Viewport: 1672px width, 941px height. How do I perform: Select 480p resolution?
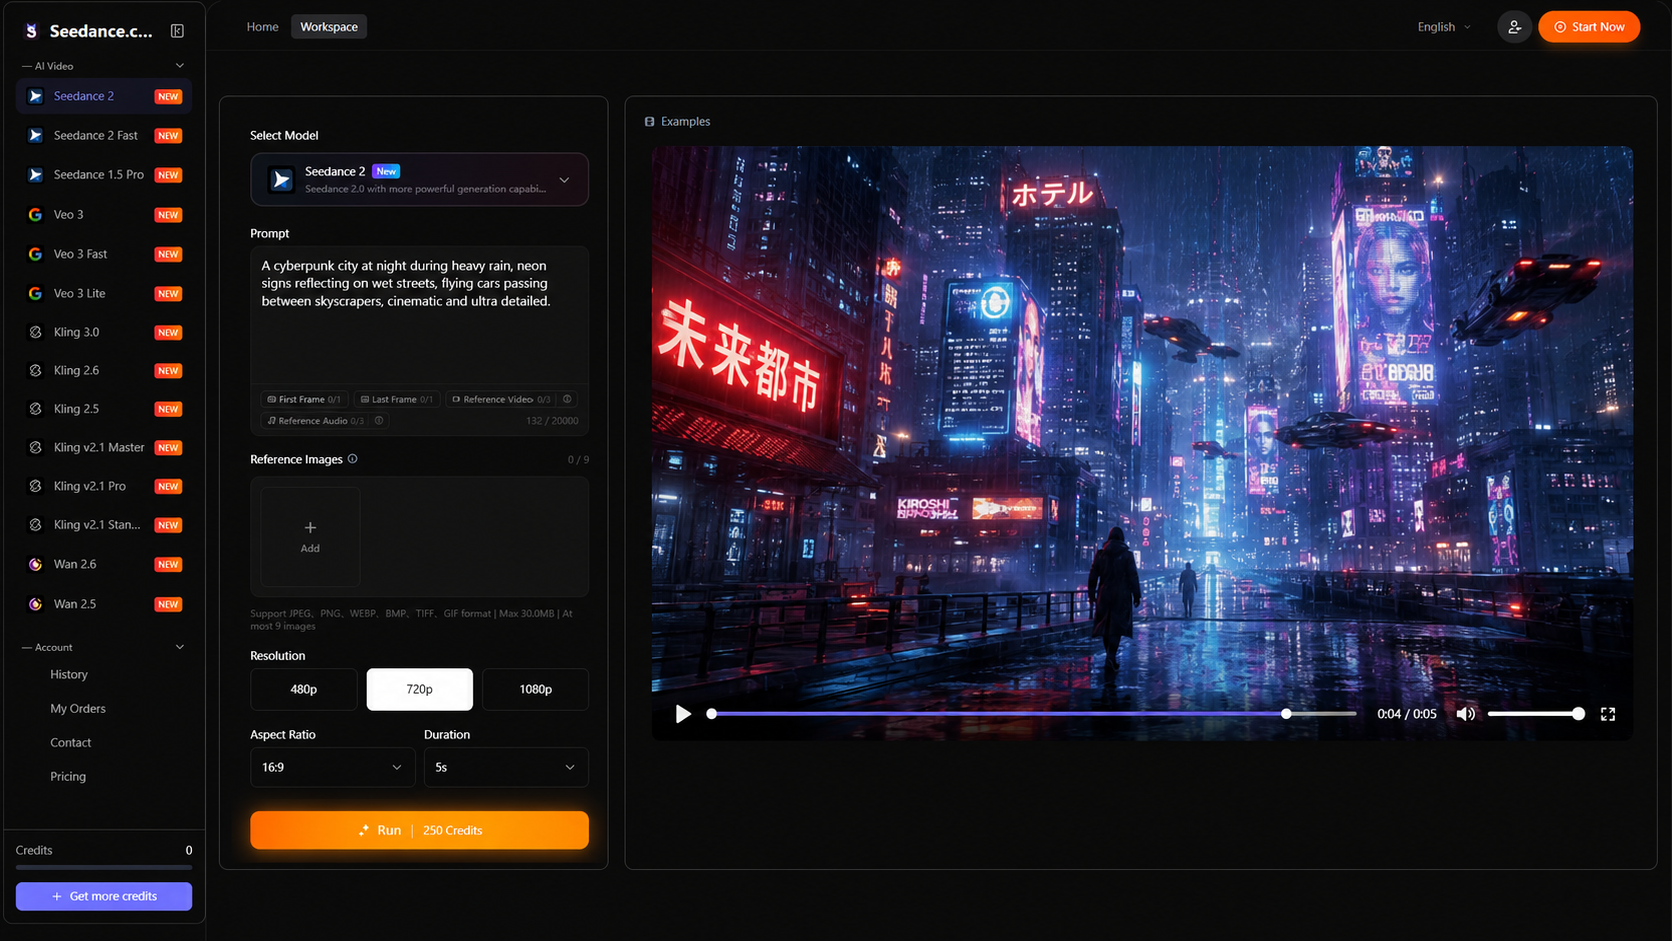point(303,689)
